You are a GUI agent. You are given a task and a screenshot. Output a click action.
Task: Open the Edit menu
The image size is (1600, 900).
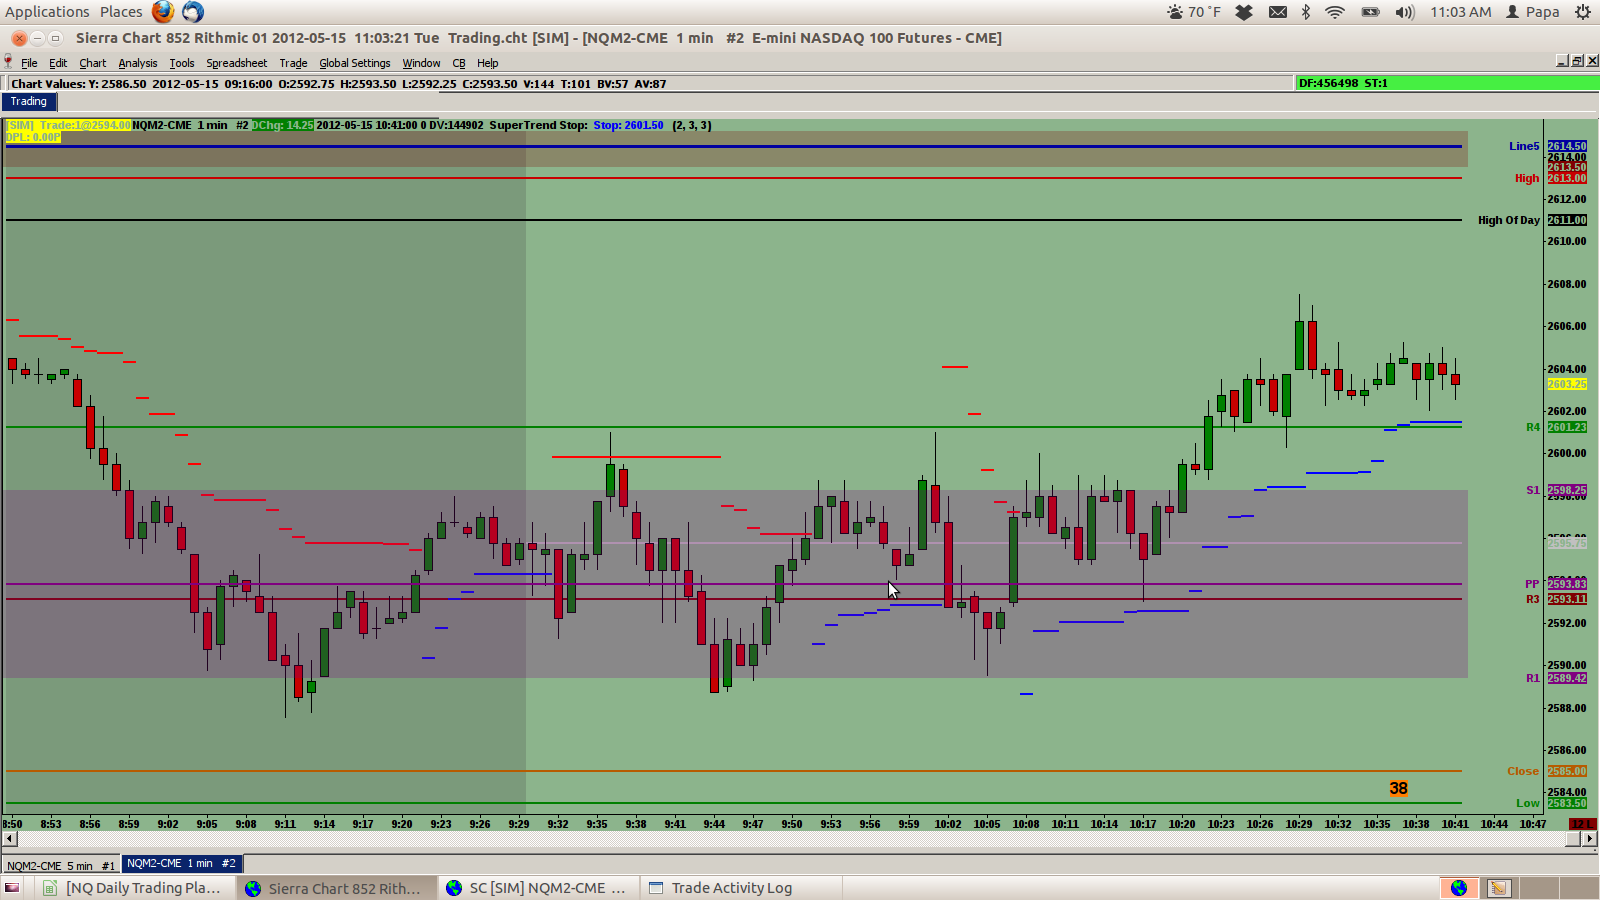point(58,63)
